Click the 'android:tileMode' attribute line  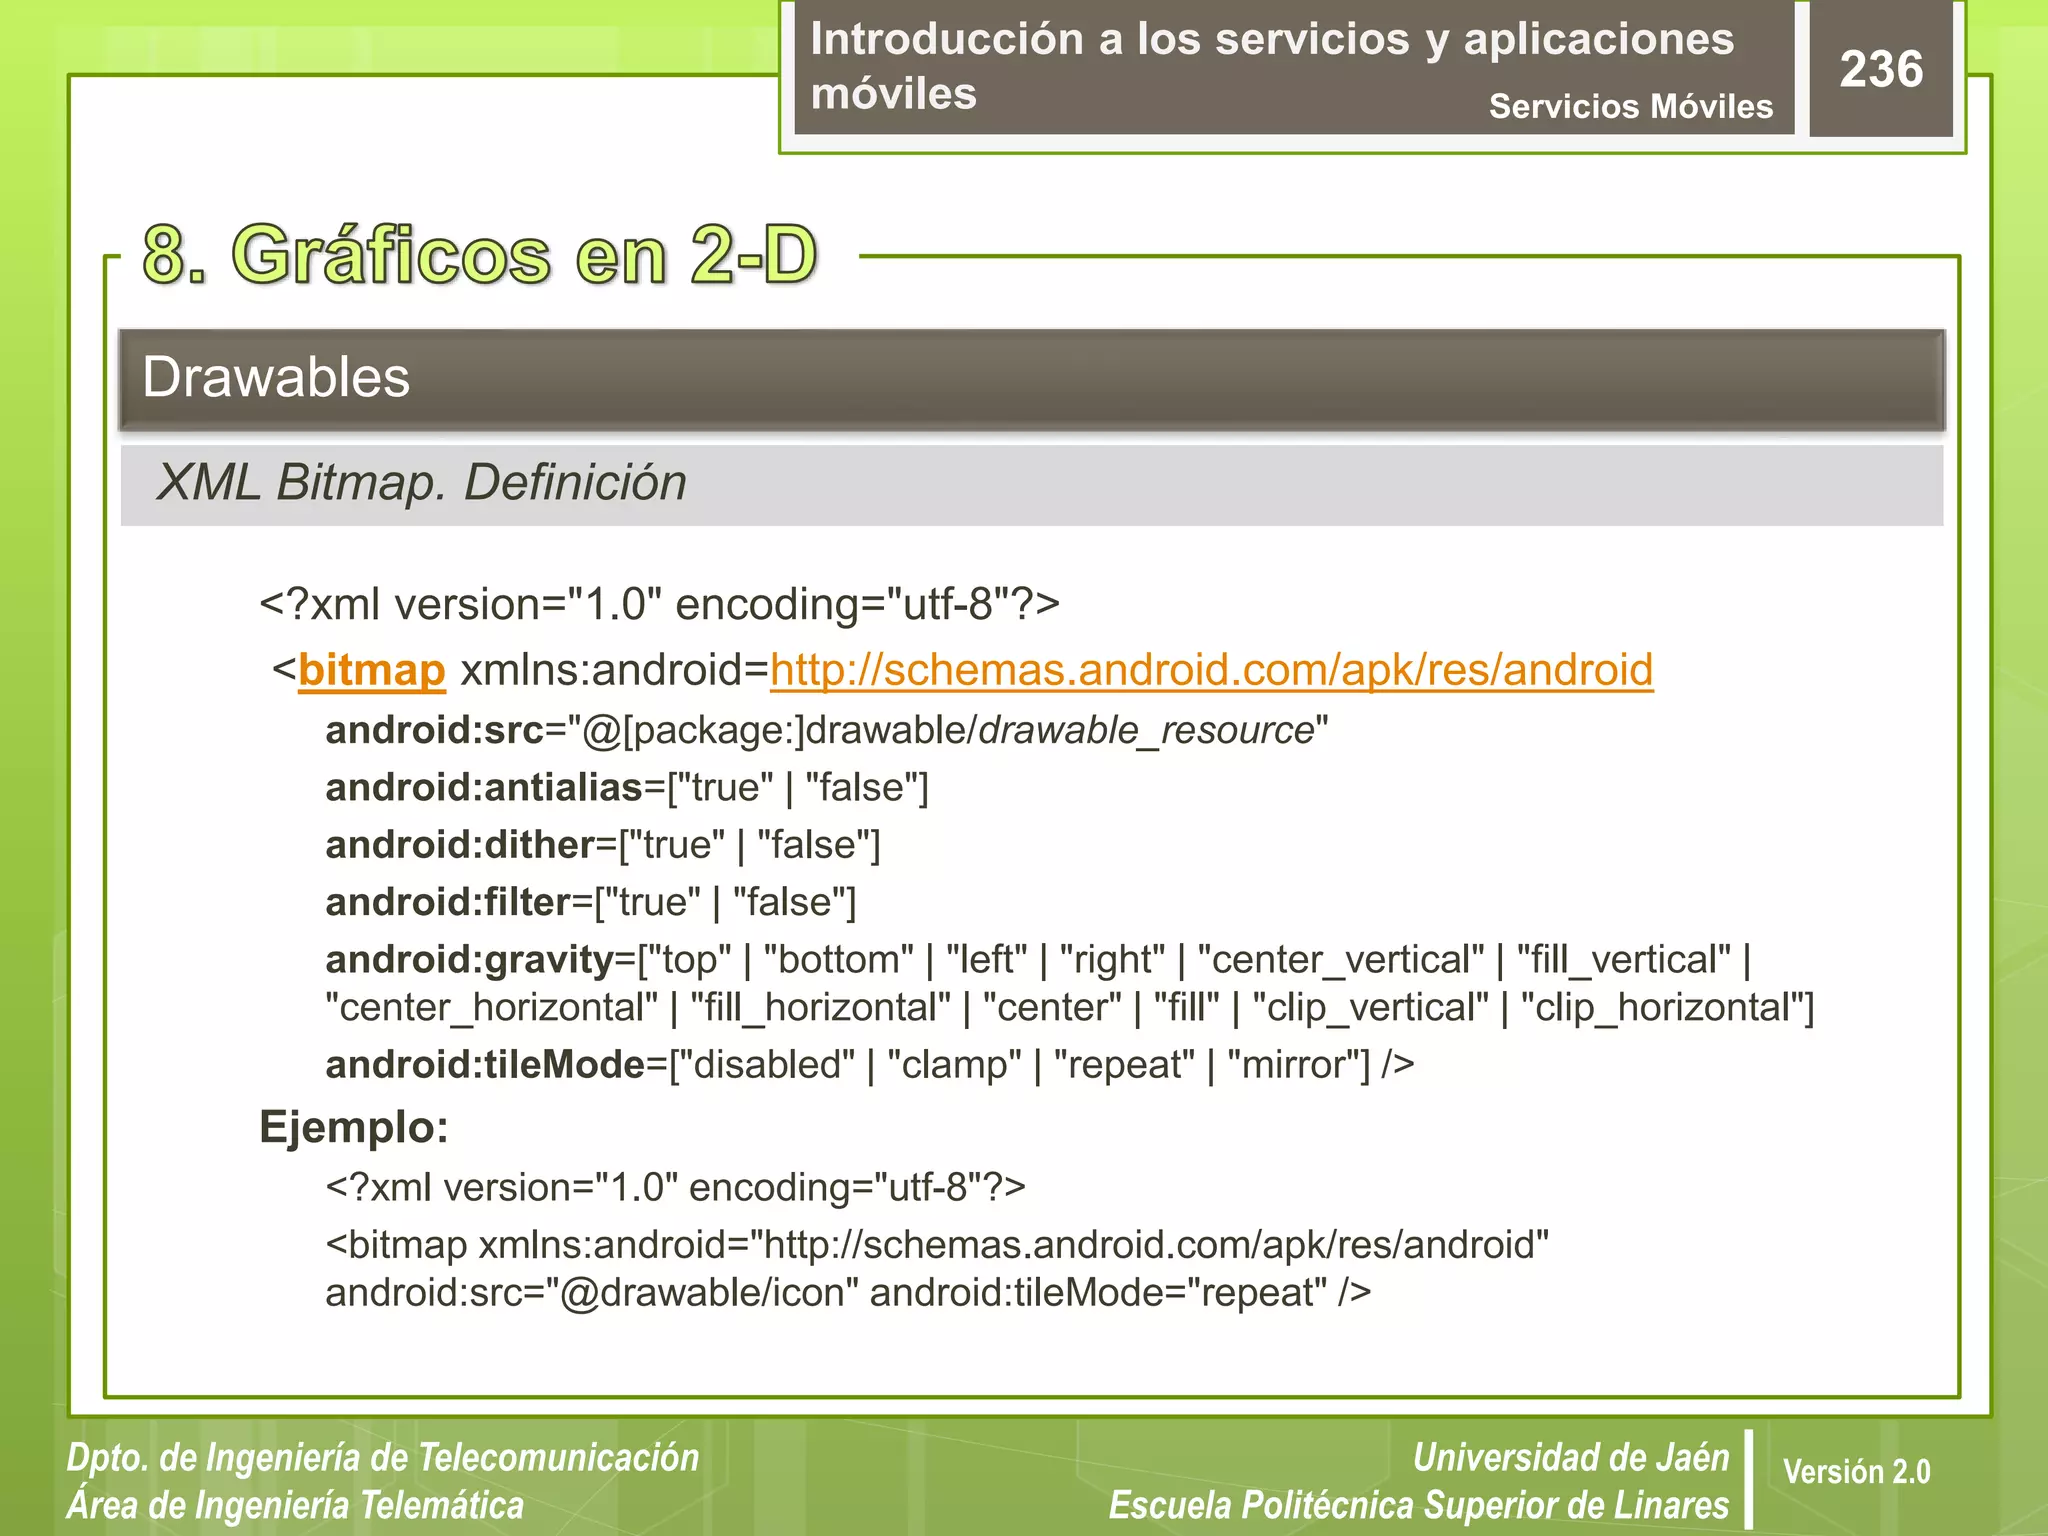coord(870,1065)
